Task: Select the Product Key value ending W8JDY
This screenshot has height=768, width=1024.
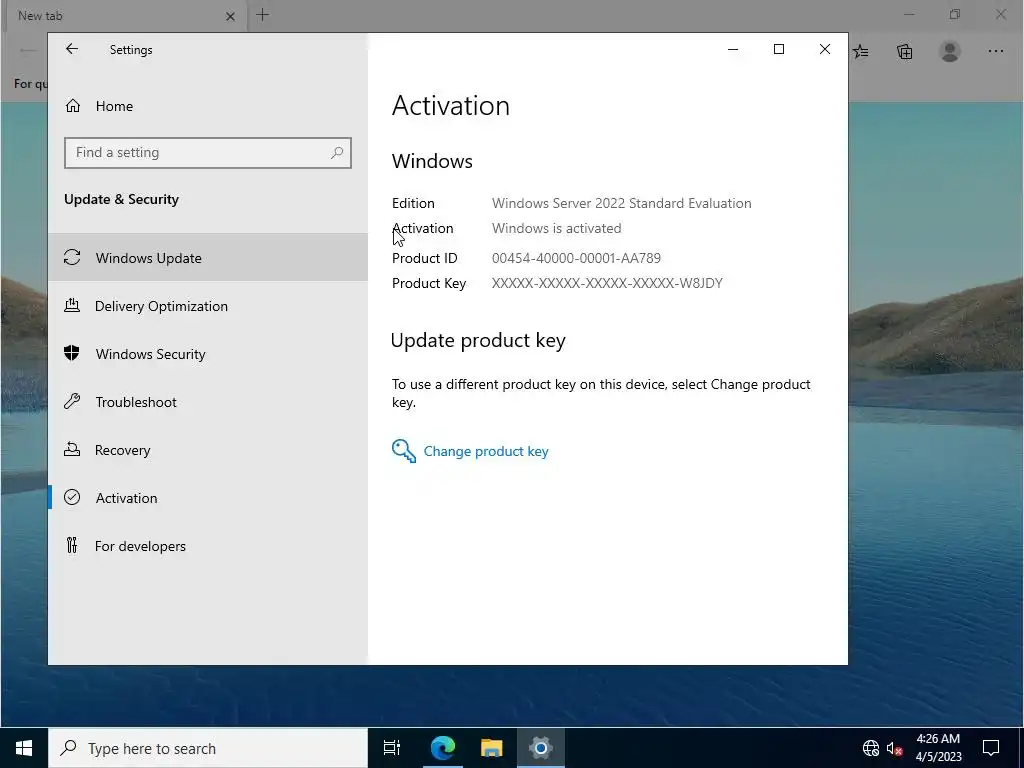Action: pos(607,283)
